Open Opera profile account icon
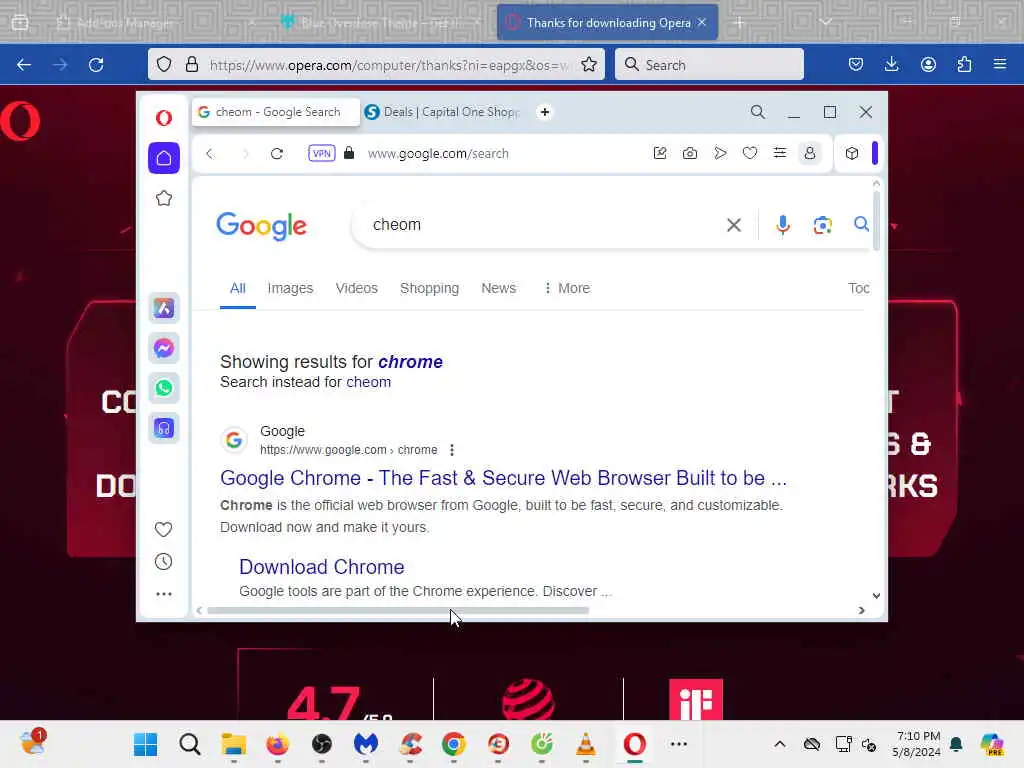Image resolution: width=1024 pixels, height=768 pixels. click(x=810, y=153)
